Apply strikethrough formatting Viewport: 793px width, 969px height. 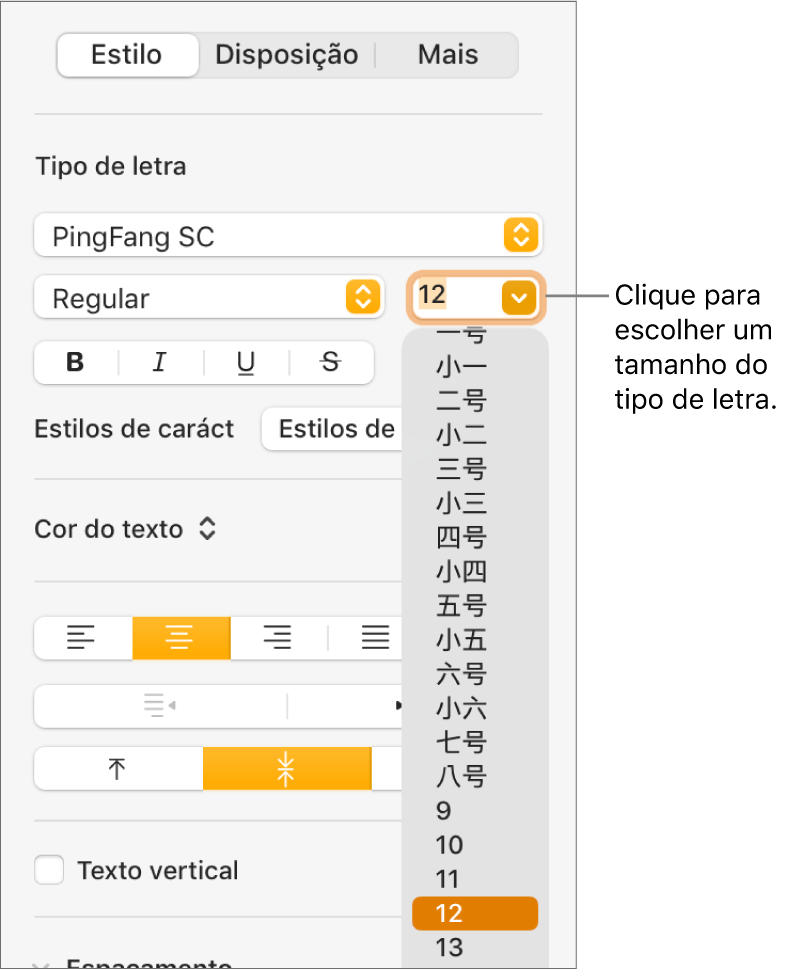click(x=330, y=362)
